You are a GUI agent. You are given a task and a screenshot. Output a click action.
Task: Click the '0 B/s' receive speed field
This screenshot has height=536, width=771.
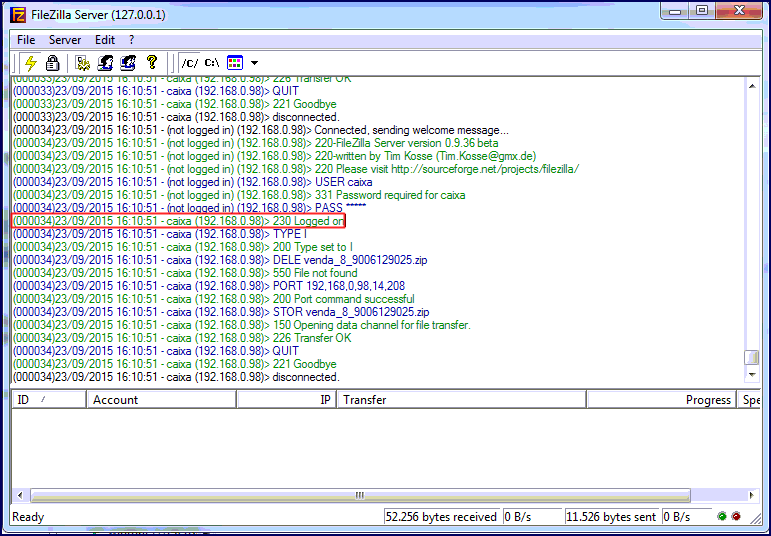pos(532,517)
